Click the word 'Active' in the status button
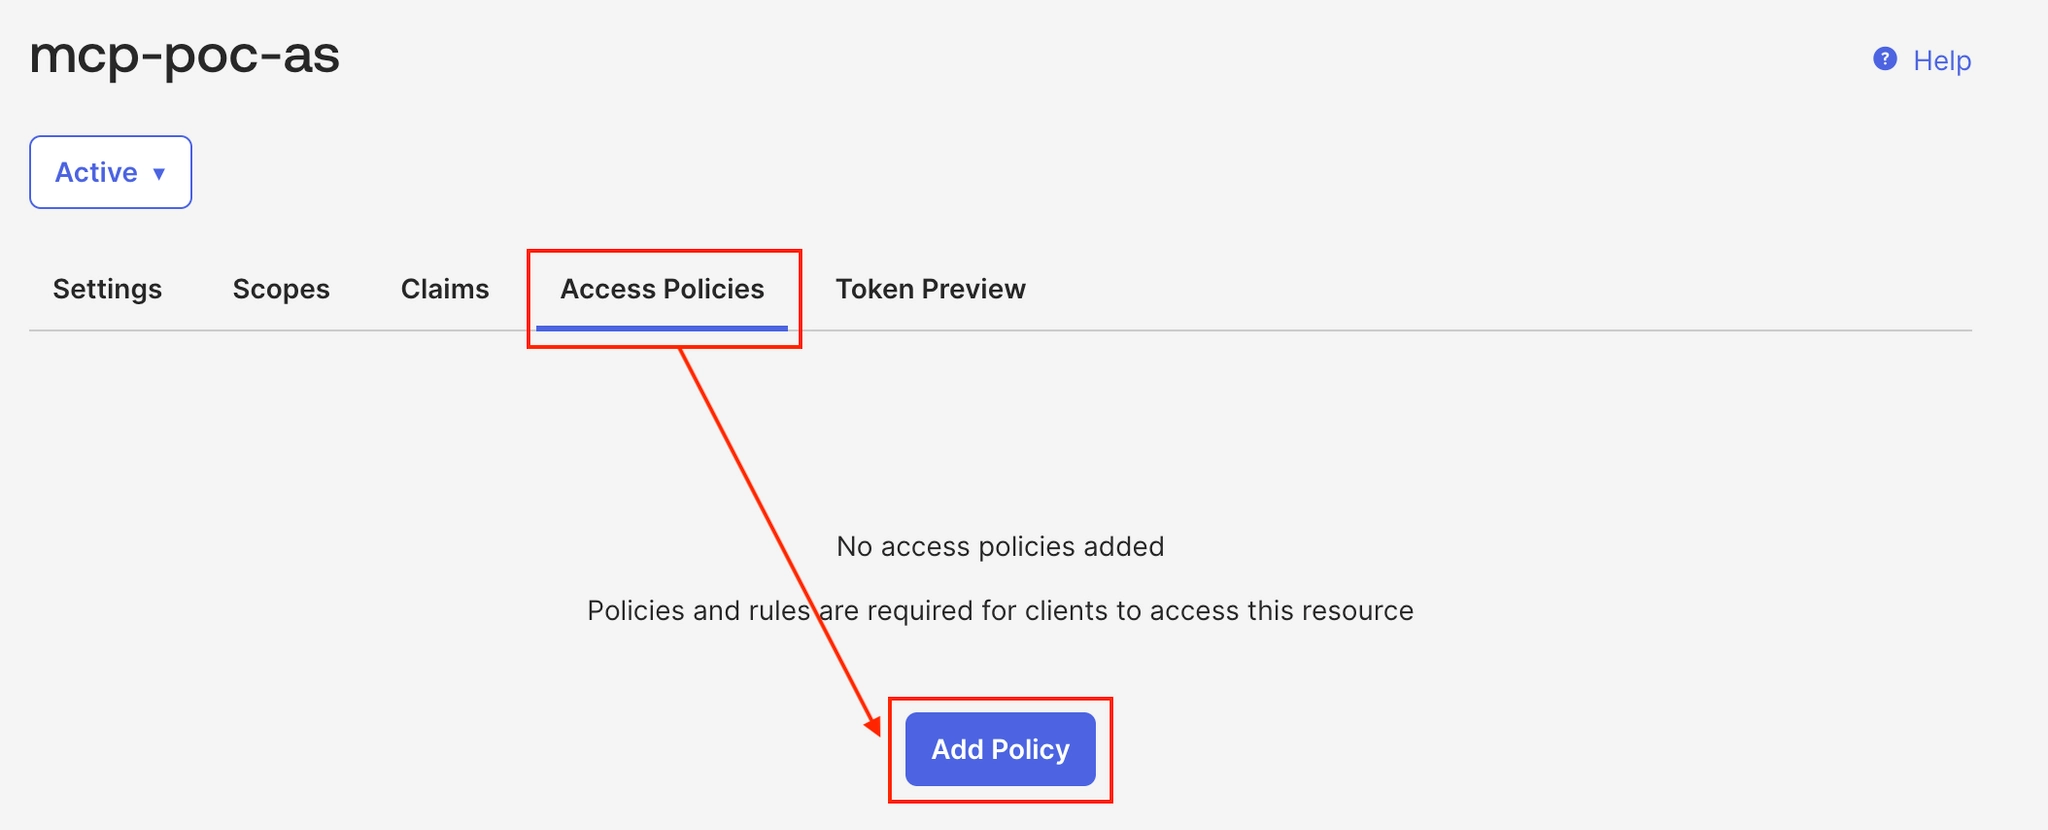Viewport: 2048px width, 830px height. click(x=96, y=173)
